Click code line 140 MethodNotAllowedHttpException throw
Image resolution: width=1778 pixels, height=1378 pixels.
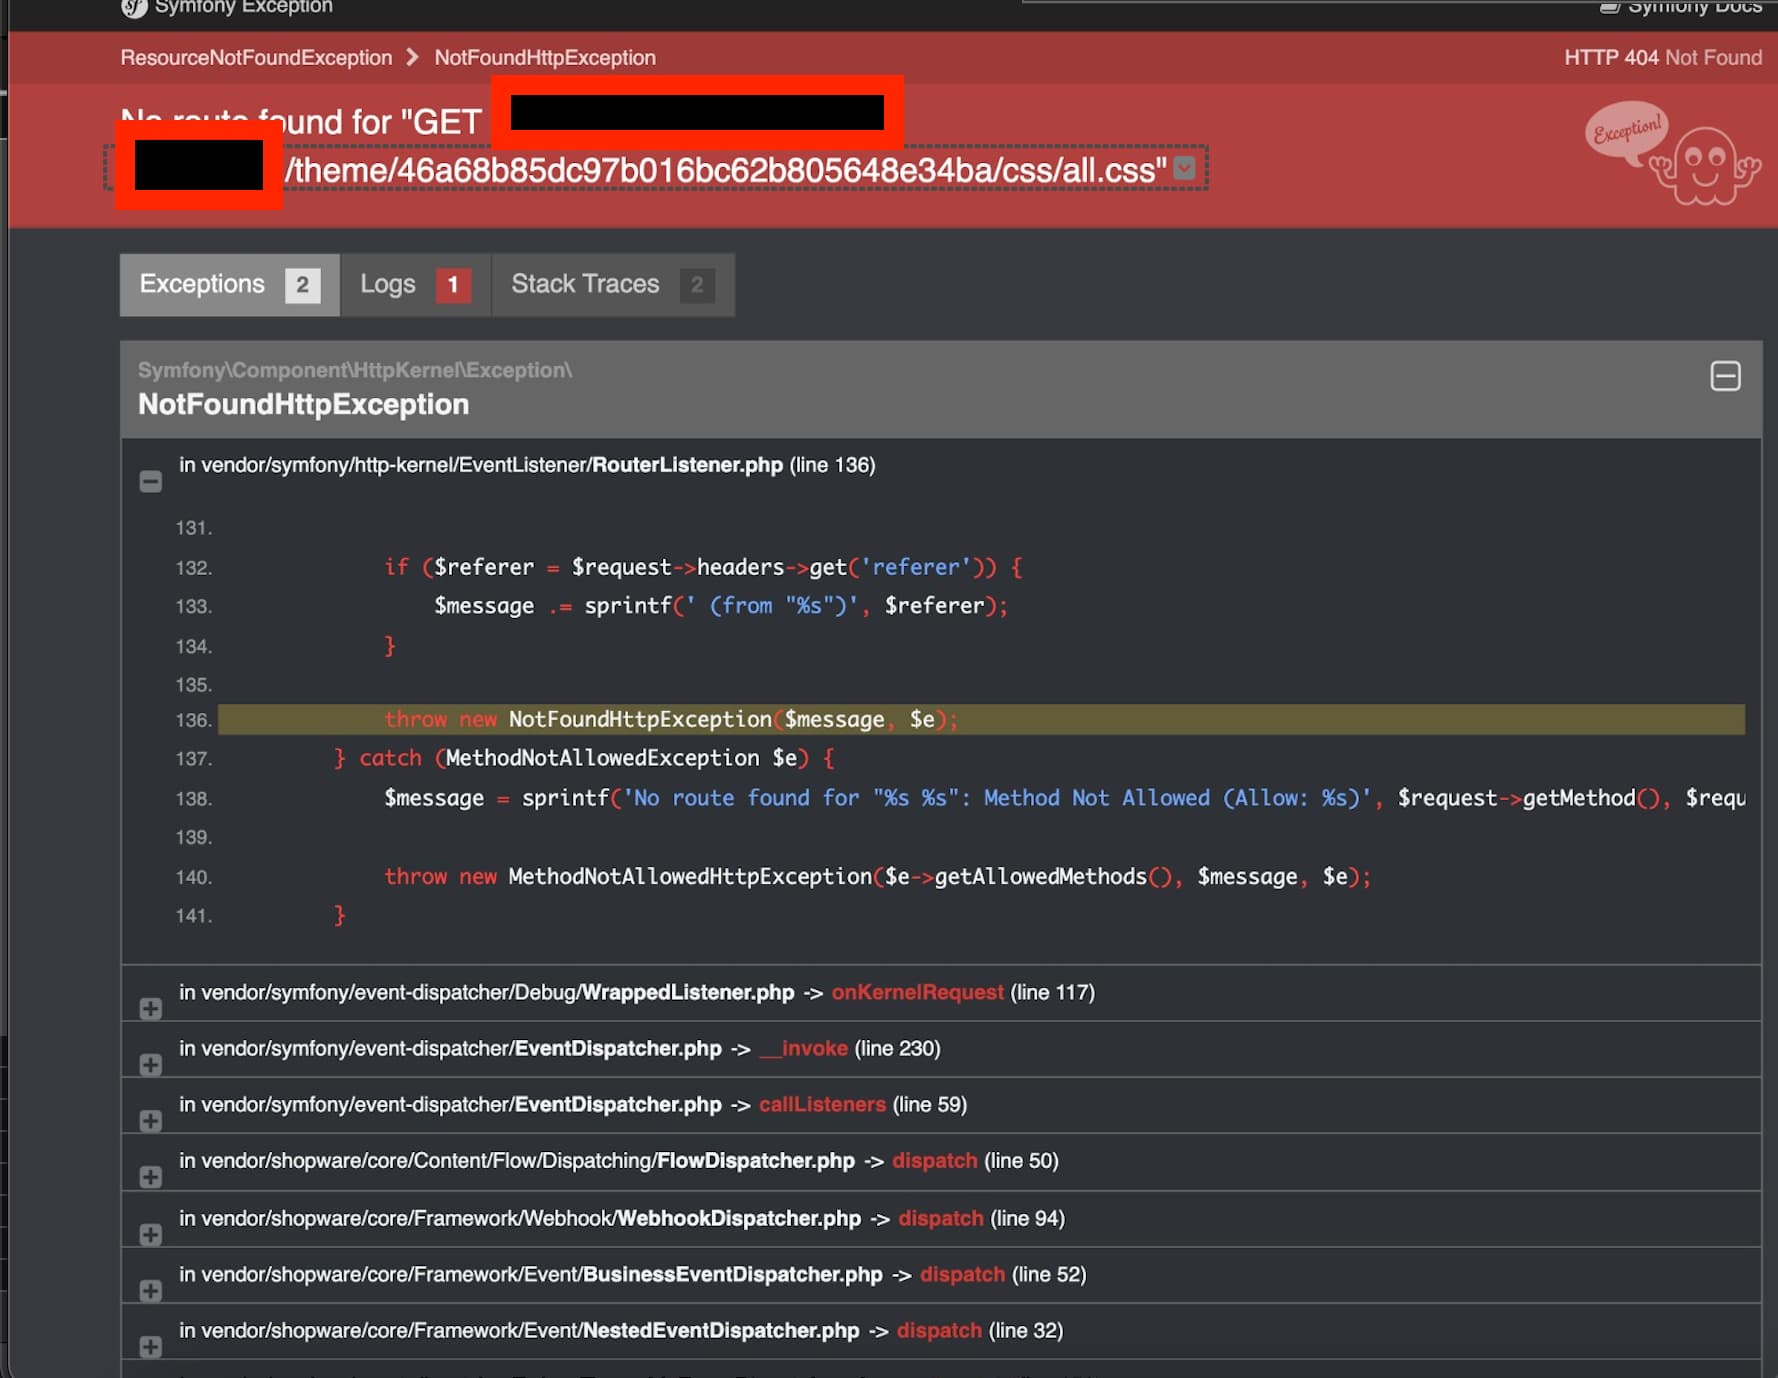coord(877,877)
